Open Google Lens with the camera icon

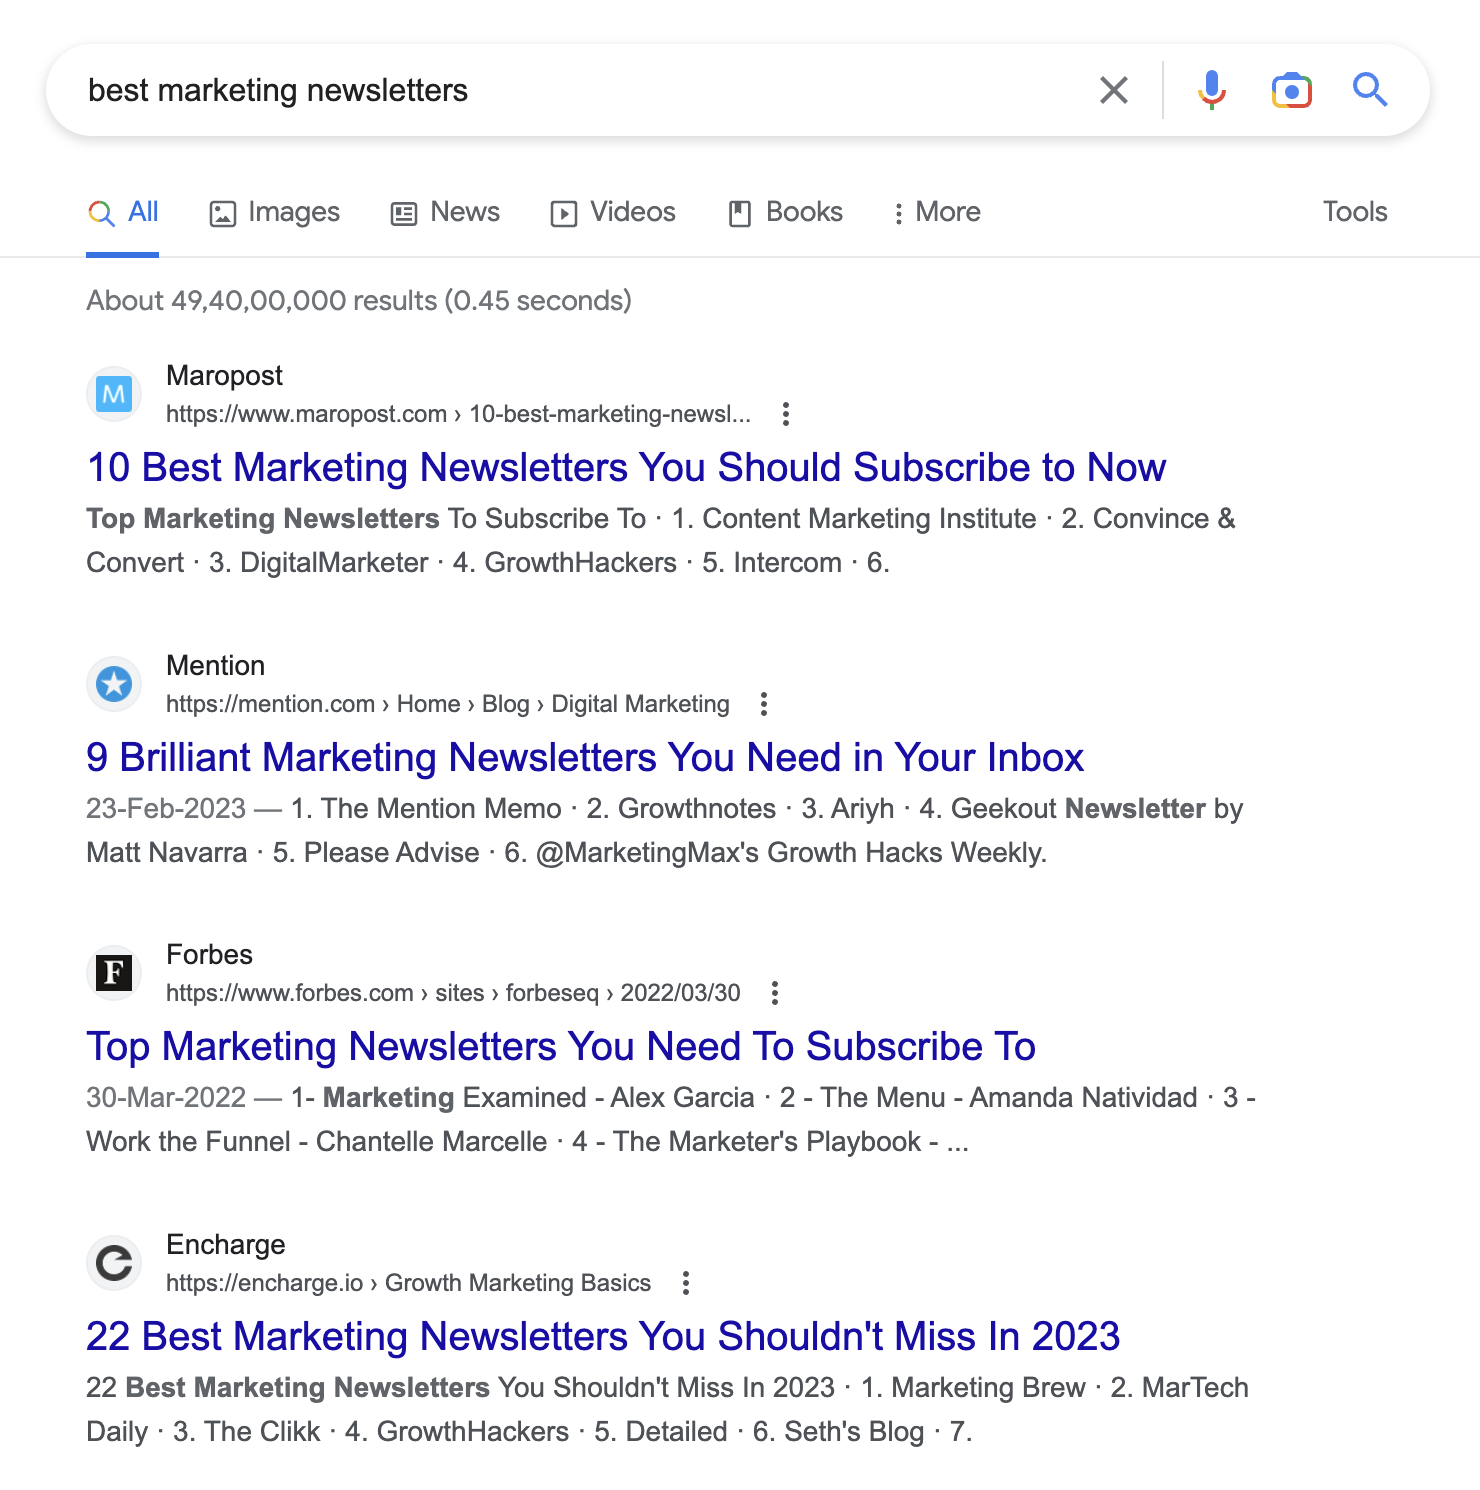point(1291,89)
